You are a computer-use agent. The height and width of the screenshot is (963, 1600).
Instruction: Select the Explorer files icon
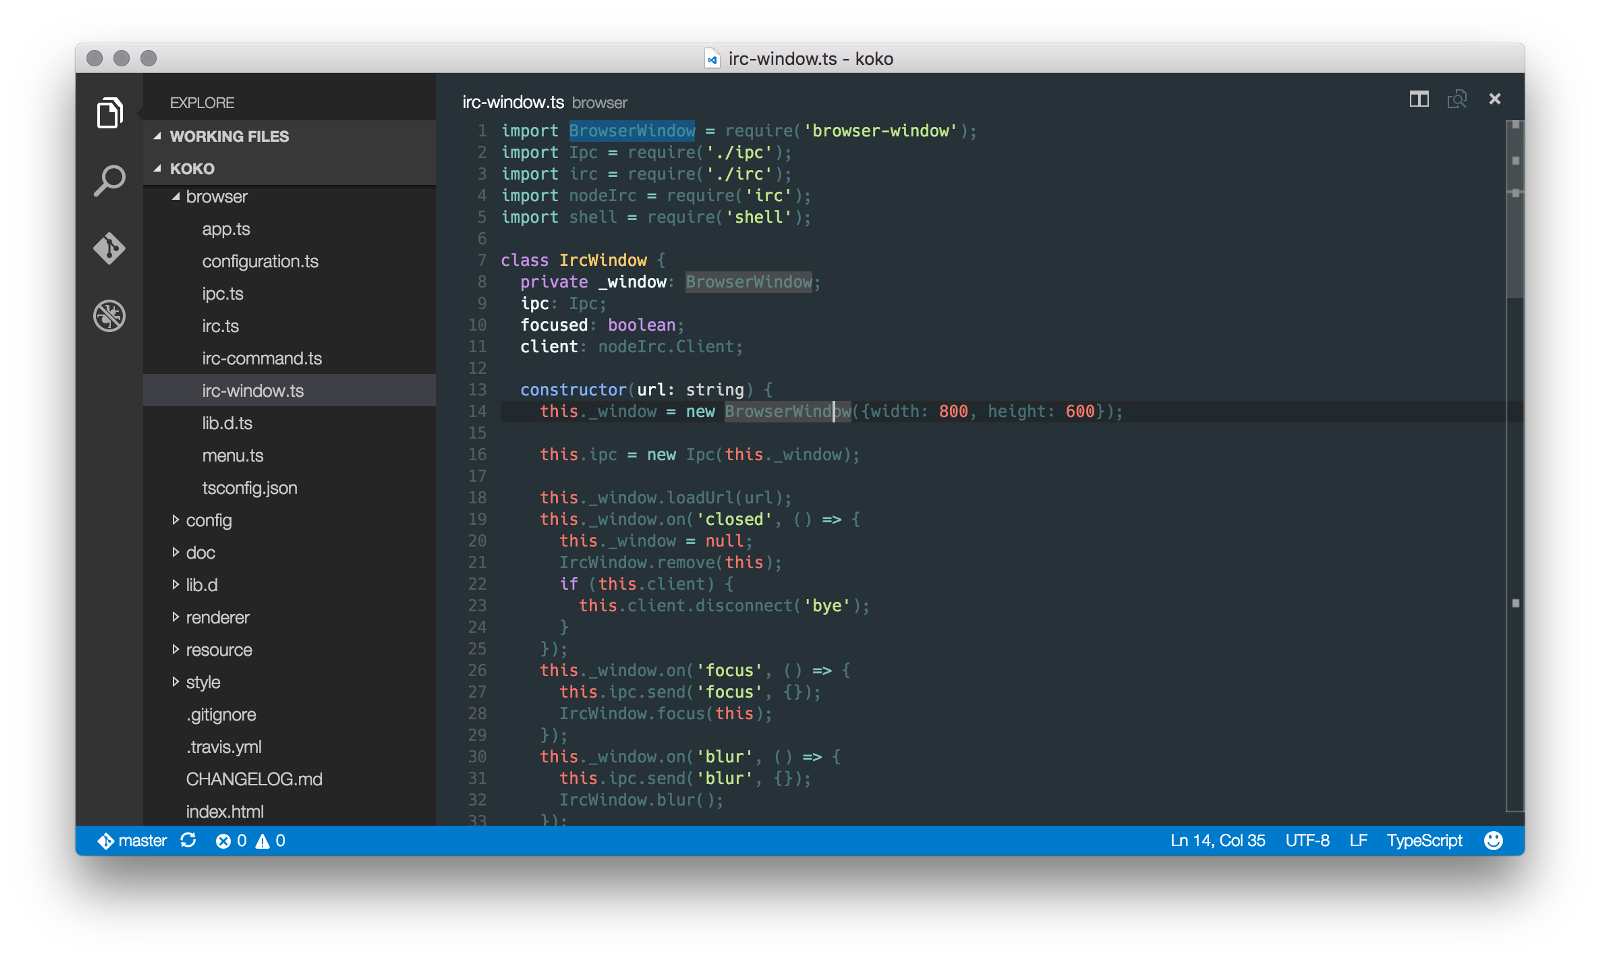pyautogui.click(x=110, y=111)
